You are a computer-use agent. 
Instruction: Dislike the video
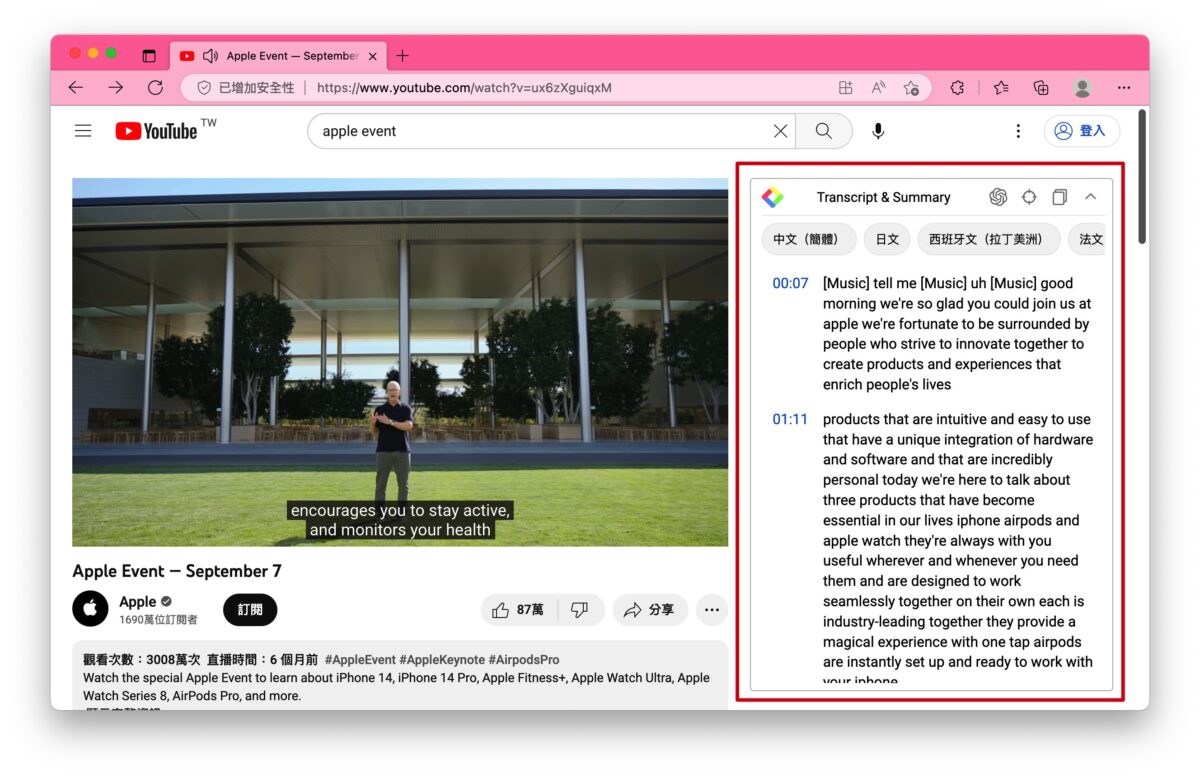580,609
